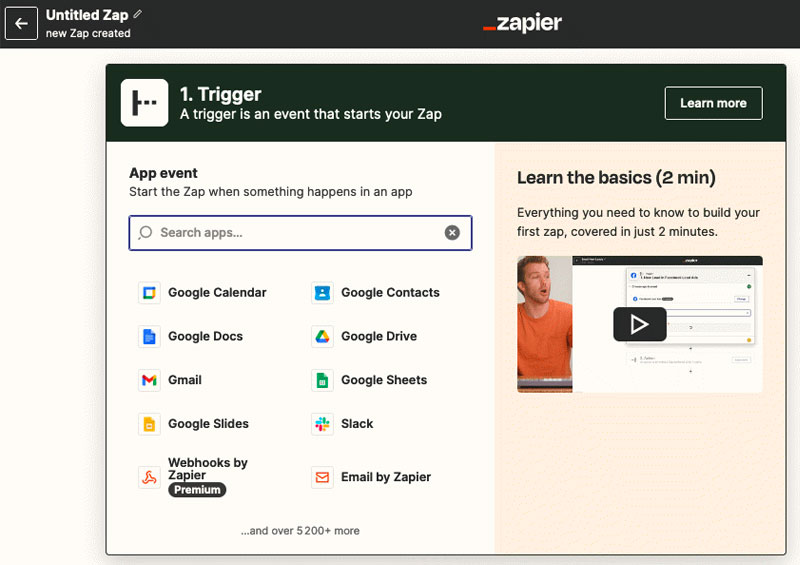Focus the Search apps field

300,233
